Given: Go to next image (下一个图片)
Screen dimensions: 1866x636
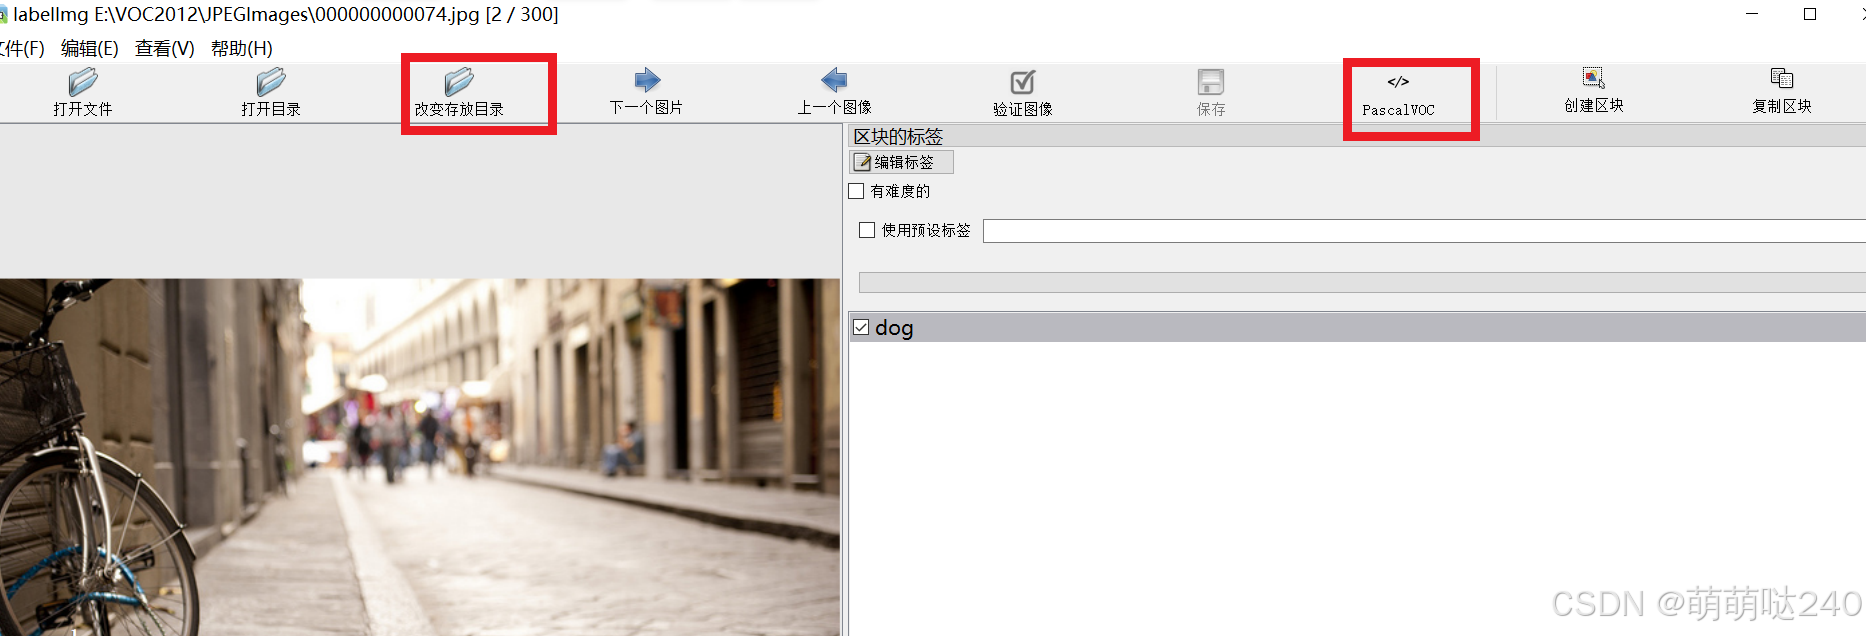Looking at the screenshot, I should (647, 81).
